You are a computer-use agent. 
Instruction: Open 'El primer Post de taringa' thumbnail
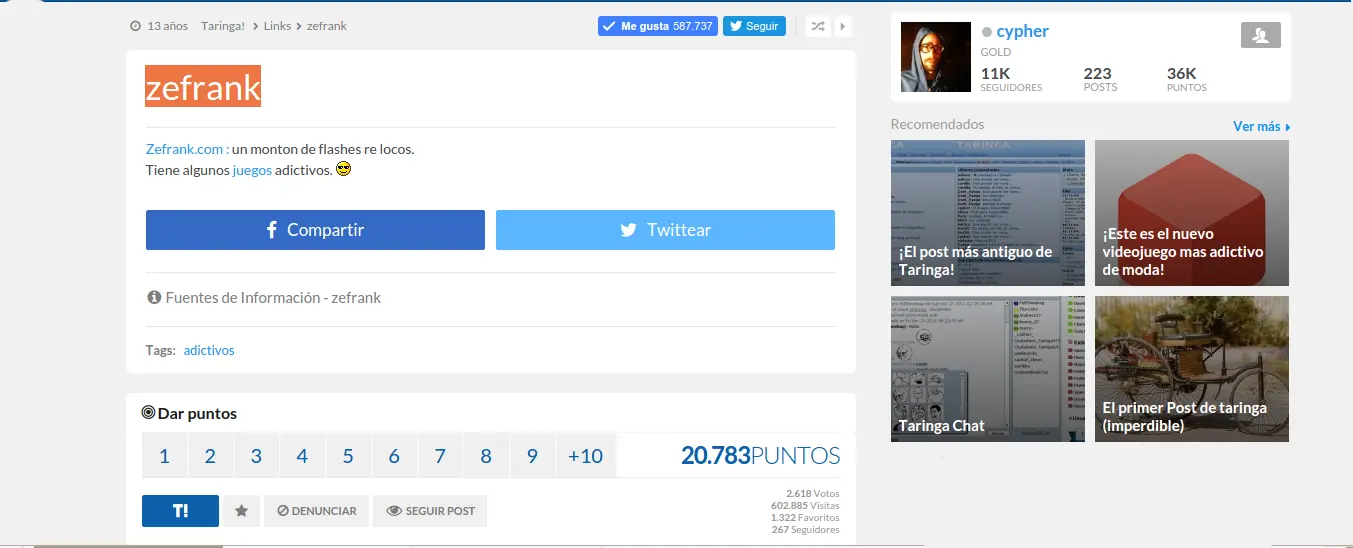click(x=1192, y=369)
